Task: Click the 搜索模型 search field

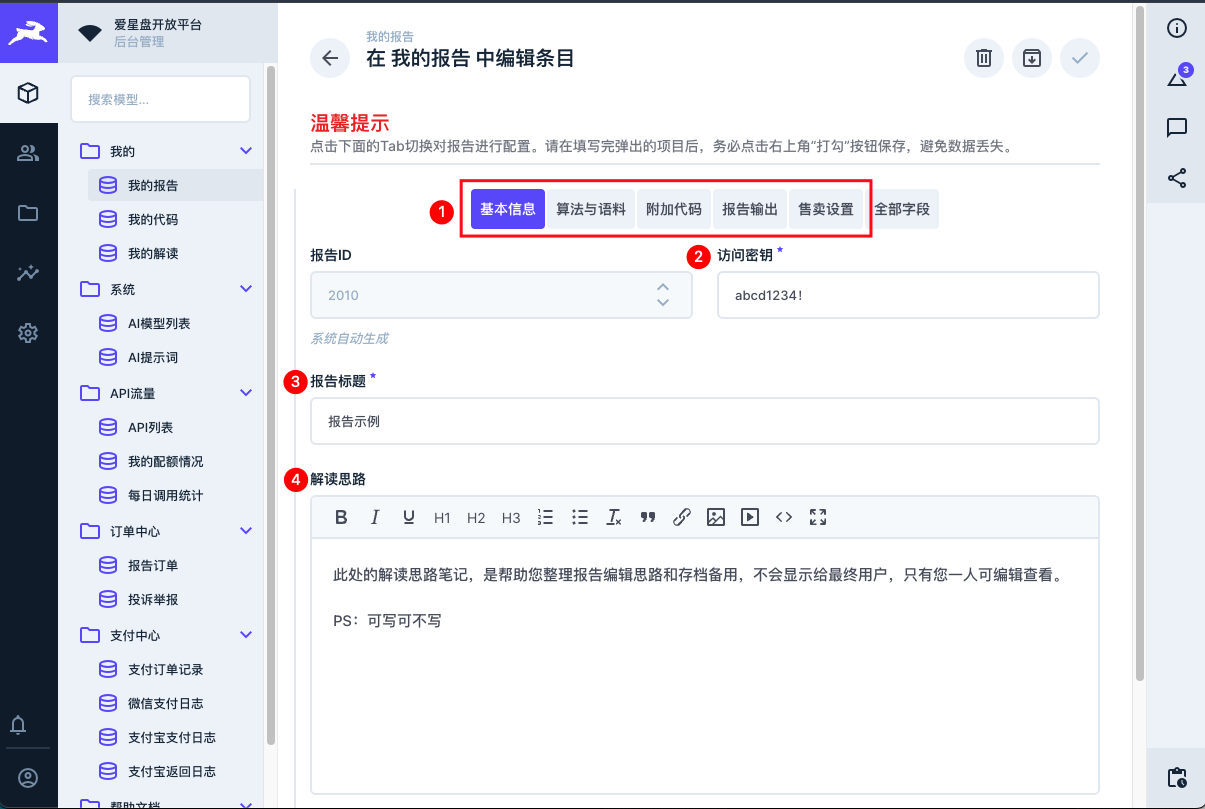Action: pos(160,99)
